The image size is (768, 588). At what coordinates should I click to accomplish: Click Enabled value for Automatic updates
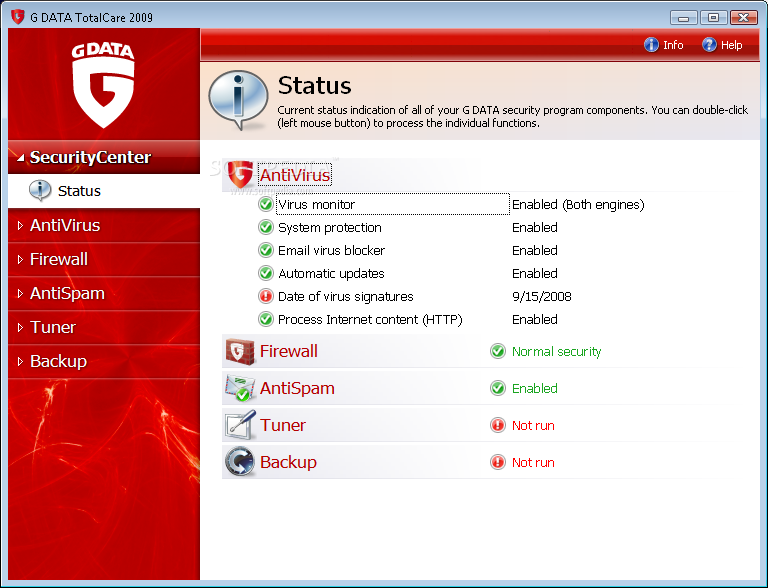(534, 273)
